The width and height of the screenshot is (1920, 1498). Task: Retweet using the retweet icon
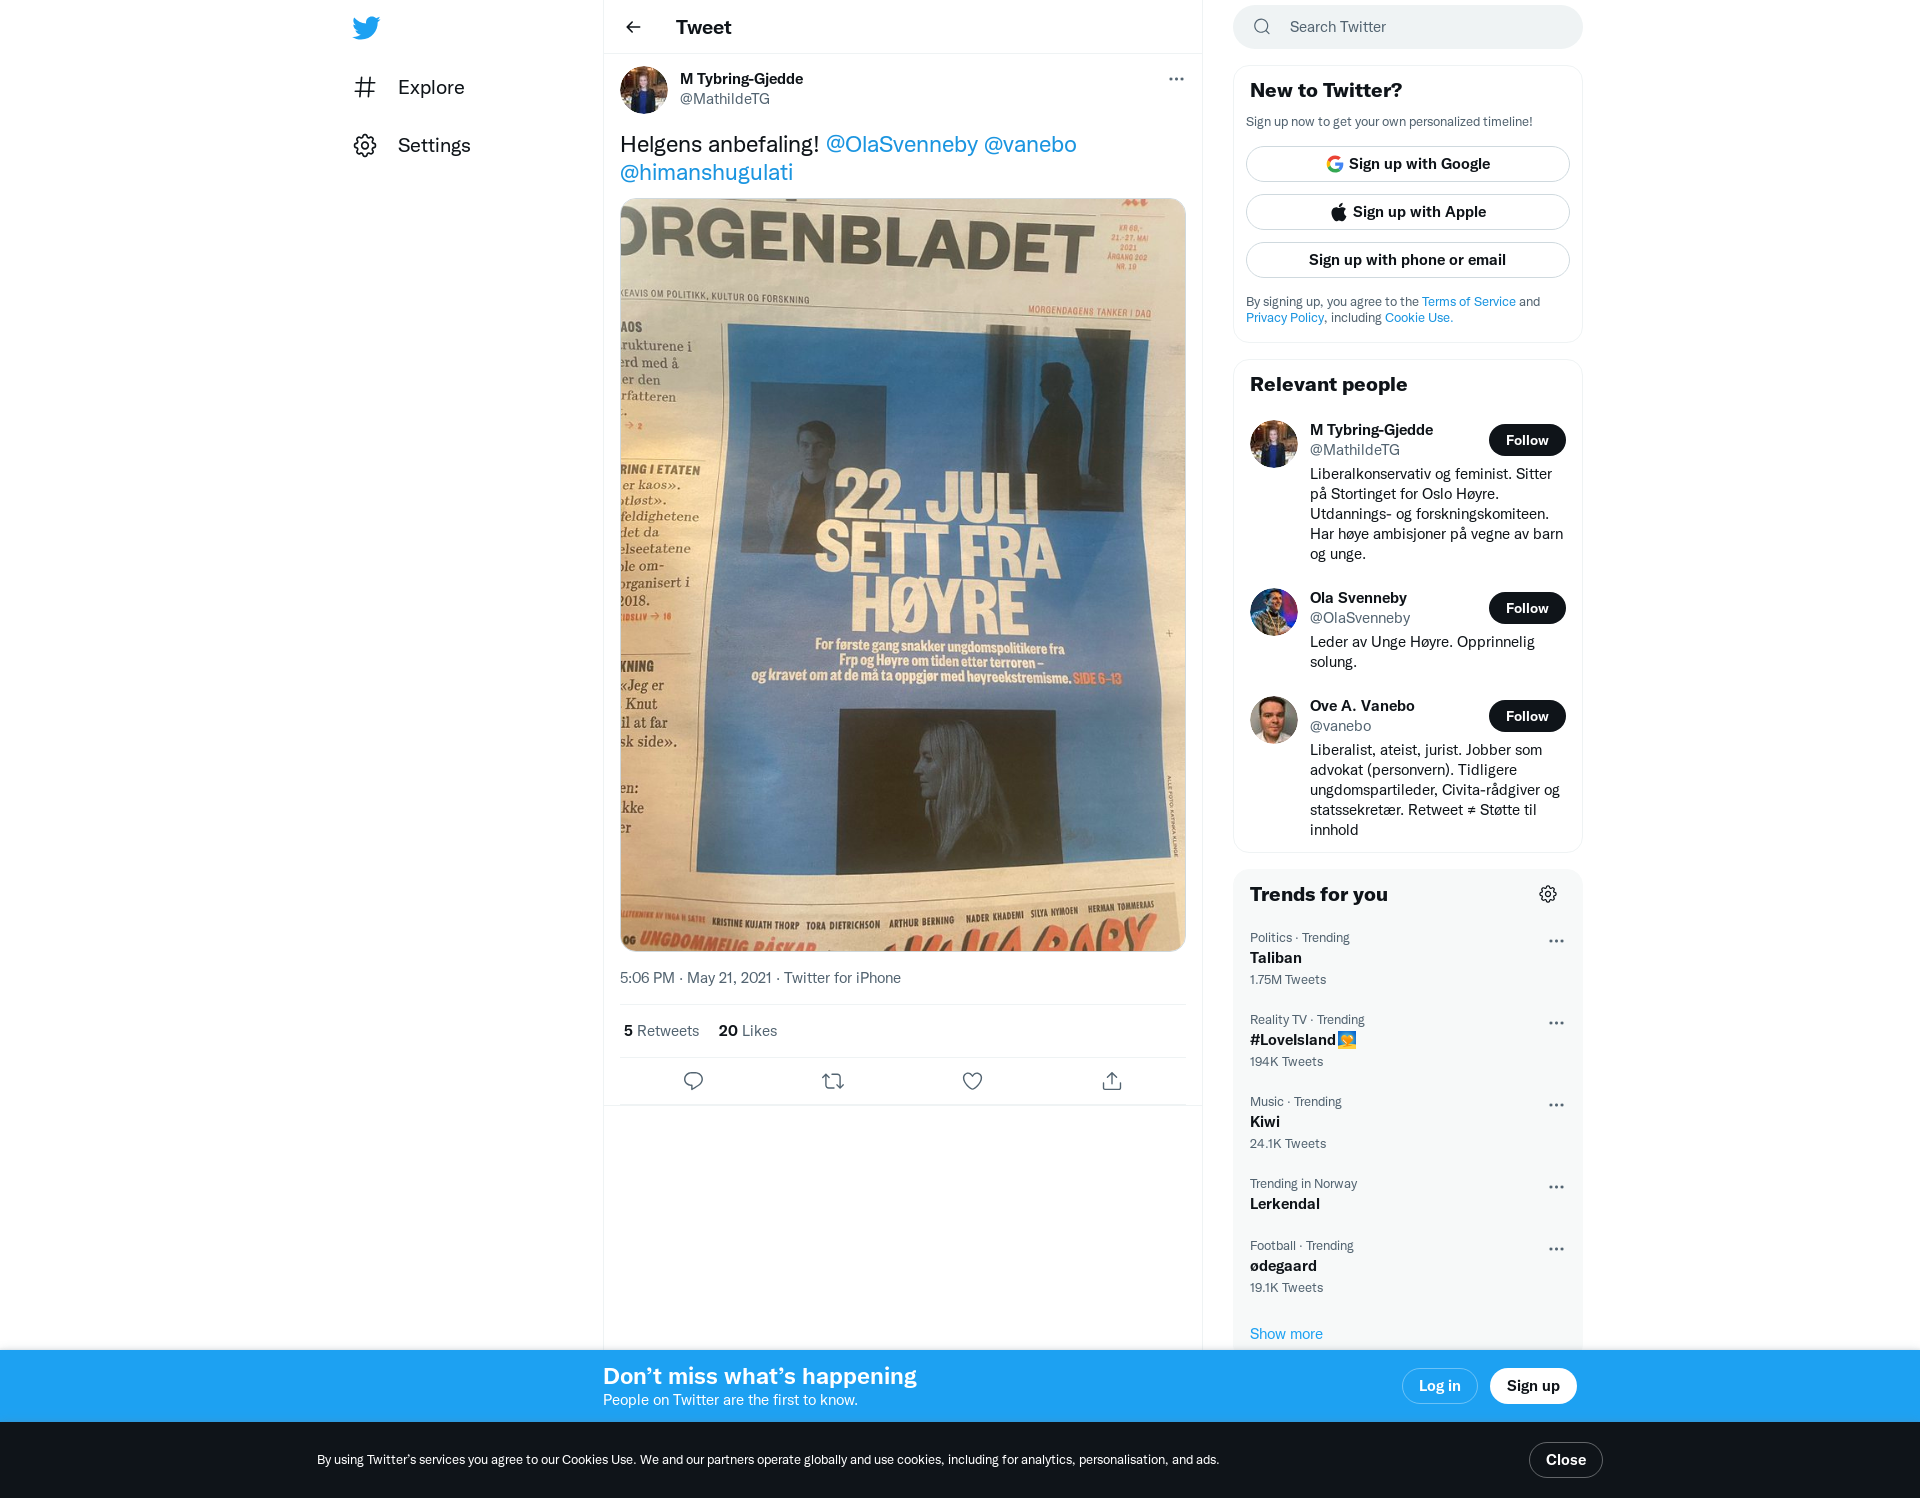click(833, 1081)
